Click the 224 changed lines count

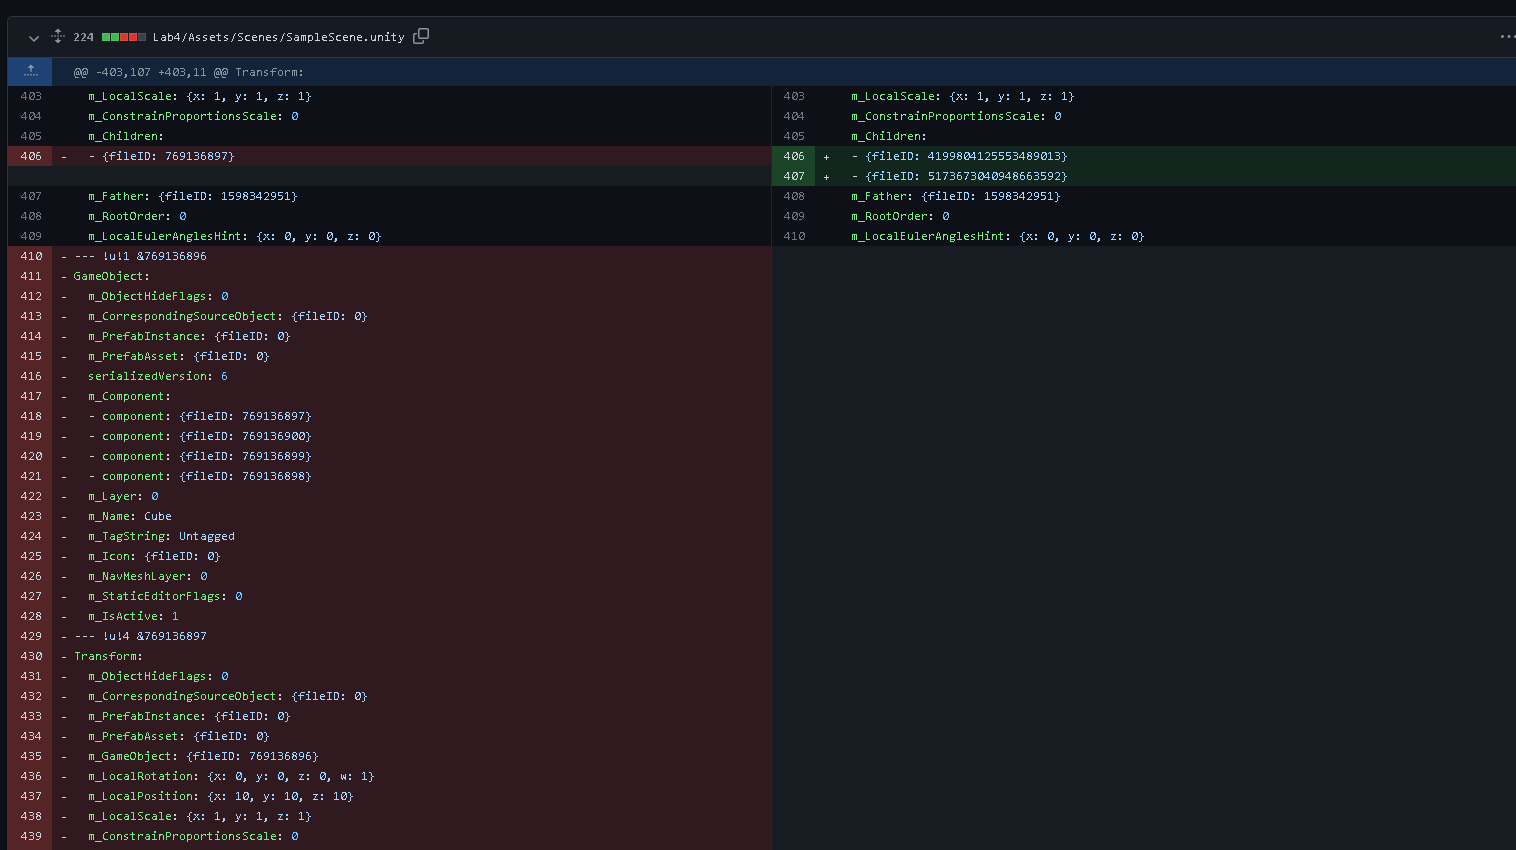click(83, 37)
